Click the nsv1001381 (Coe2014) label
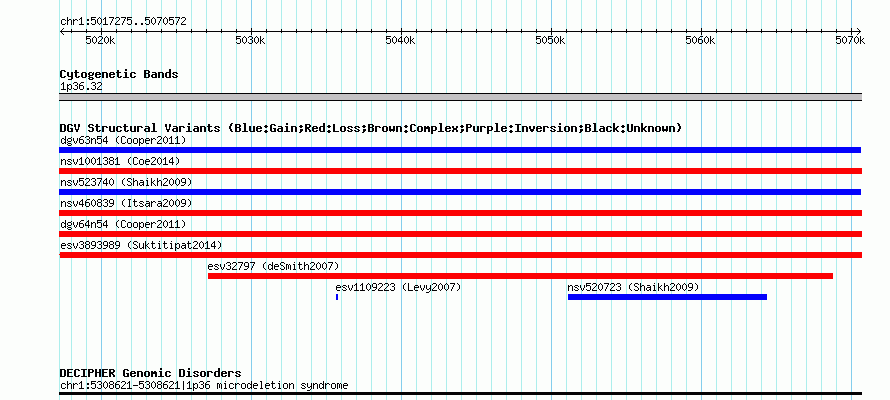 (x=120, y=161)
